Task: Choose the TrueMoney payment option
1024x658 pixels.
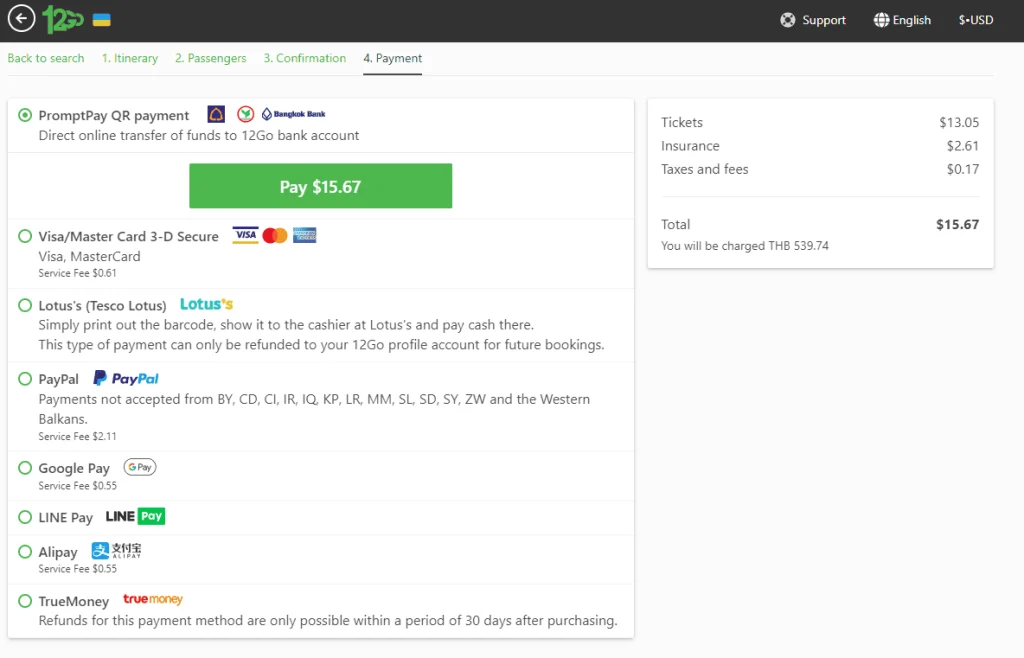Action: coord(25,601)
